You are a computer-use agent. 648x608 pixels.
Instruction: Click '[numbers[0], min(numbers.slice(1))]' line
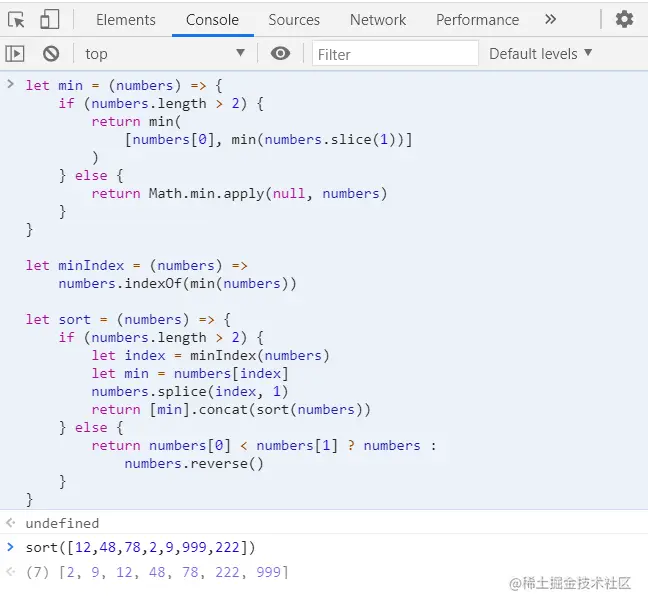point(269,140)
